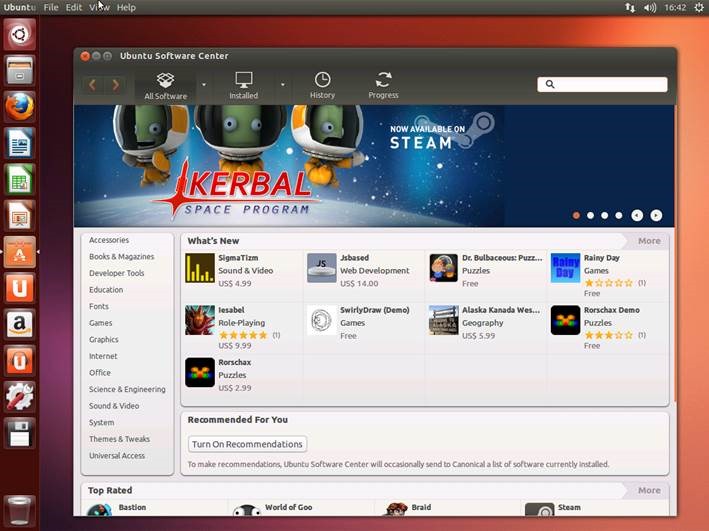
Task: Open Dr. Bulbaceous puzzle app icon
Action: pyautogui.click(x=444, y=268)
